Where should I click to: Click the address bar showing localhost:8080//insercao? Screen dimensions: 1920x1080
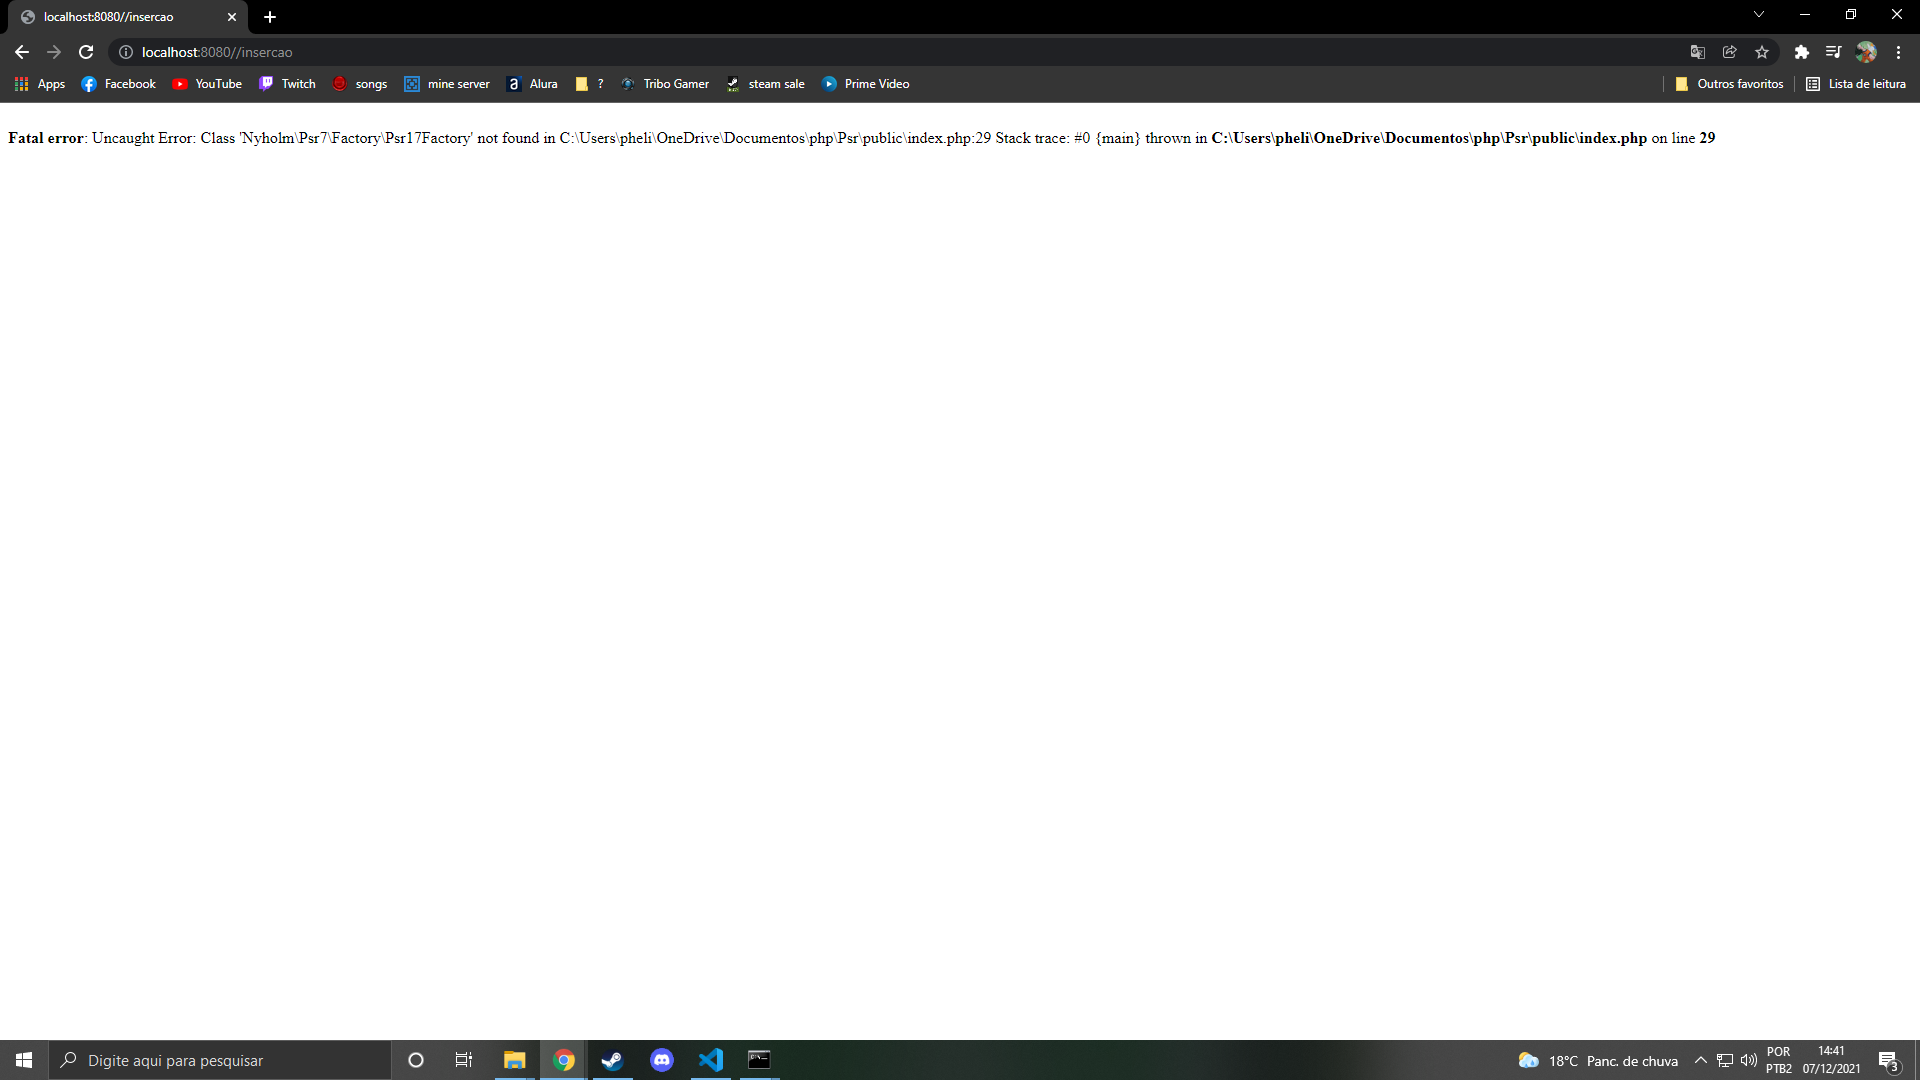(x=900, y=52)
